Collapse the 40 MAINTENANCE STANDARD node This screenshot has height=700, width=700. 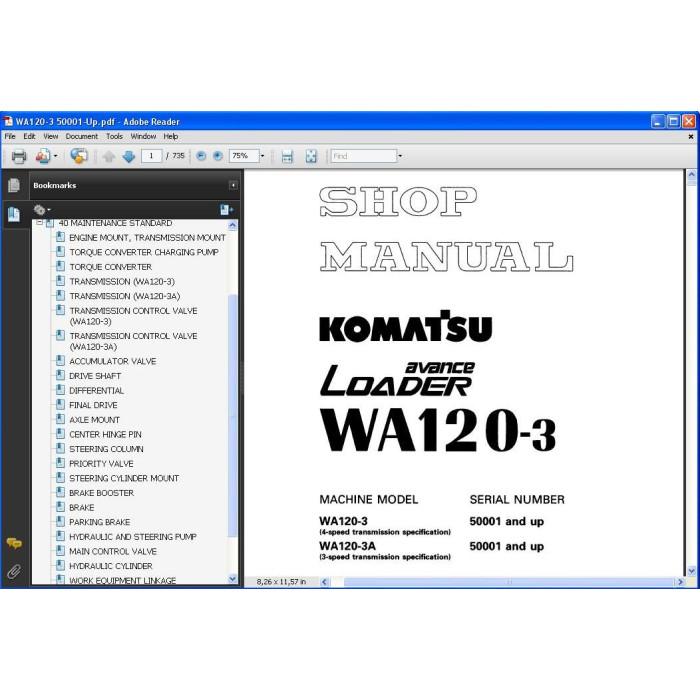pos(40,222)
